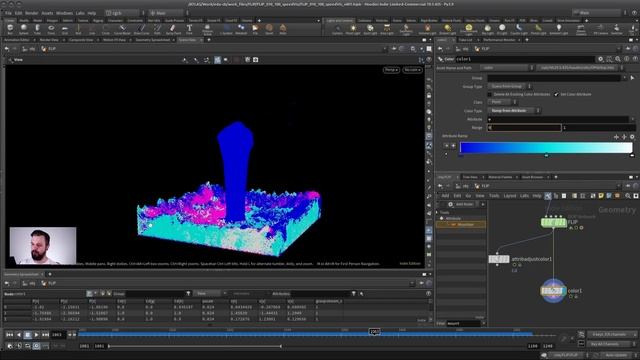The height and width of the screenshot is (360, 640).
Task: Click play forward on the playbar
Action: (36, 335)
